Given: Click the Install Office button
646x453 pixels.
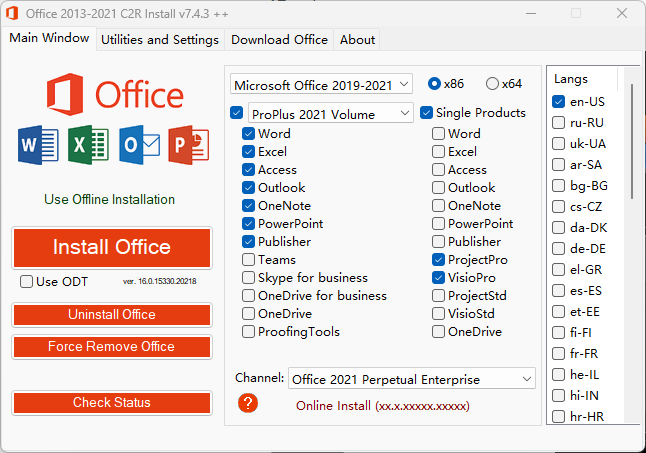Looking at the screenshot, I should click(112, 248).
